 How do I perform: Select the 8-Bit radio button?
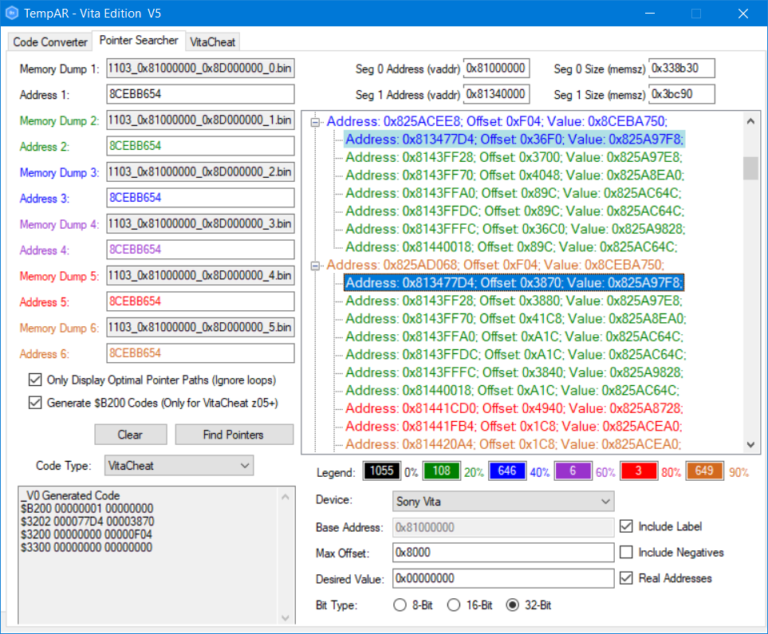[400, 605]
